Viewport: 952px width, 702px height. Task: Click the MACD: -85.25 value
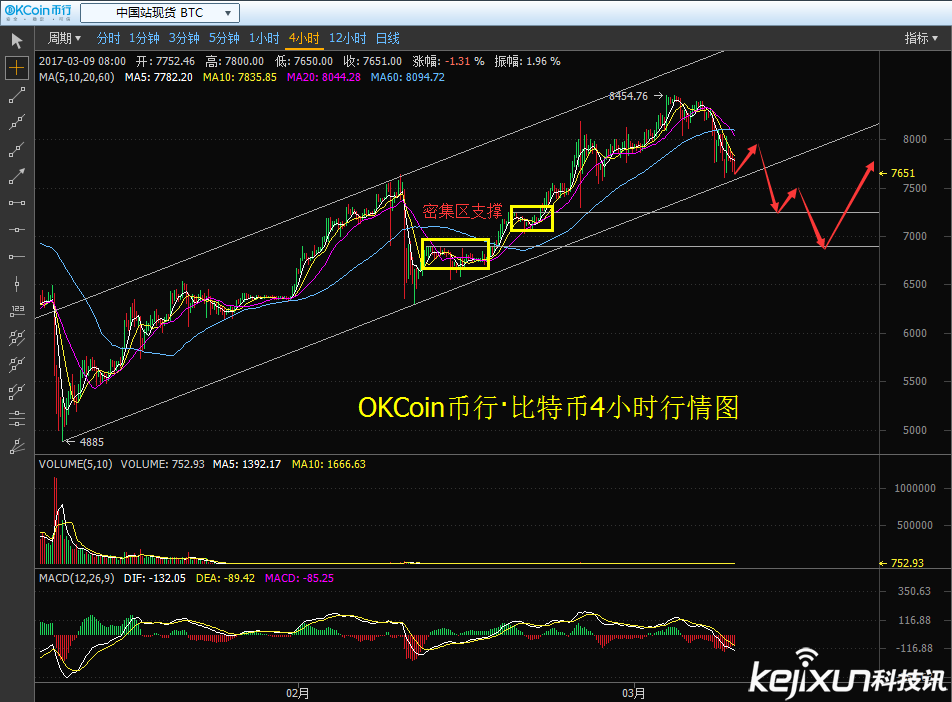(x=299, y=578)
